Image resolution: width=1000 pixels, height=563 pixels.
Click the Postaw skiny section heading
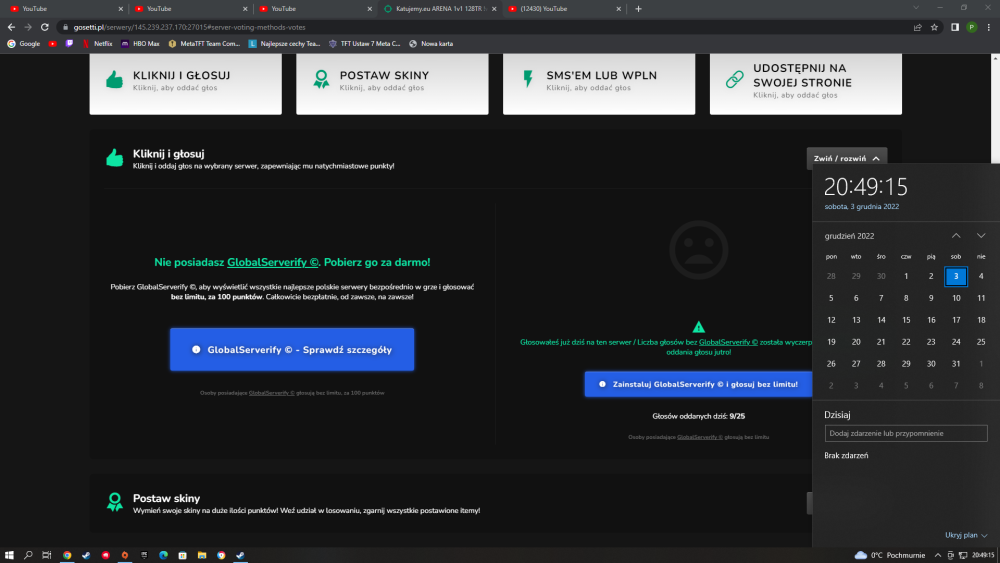pos(166,499)
